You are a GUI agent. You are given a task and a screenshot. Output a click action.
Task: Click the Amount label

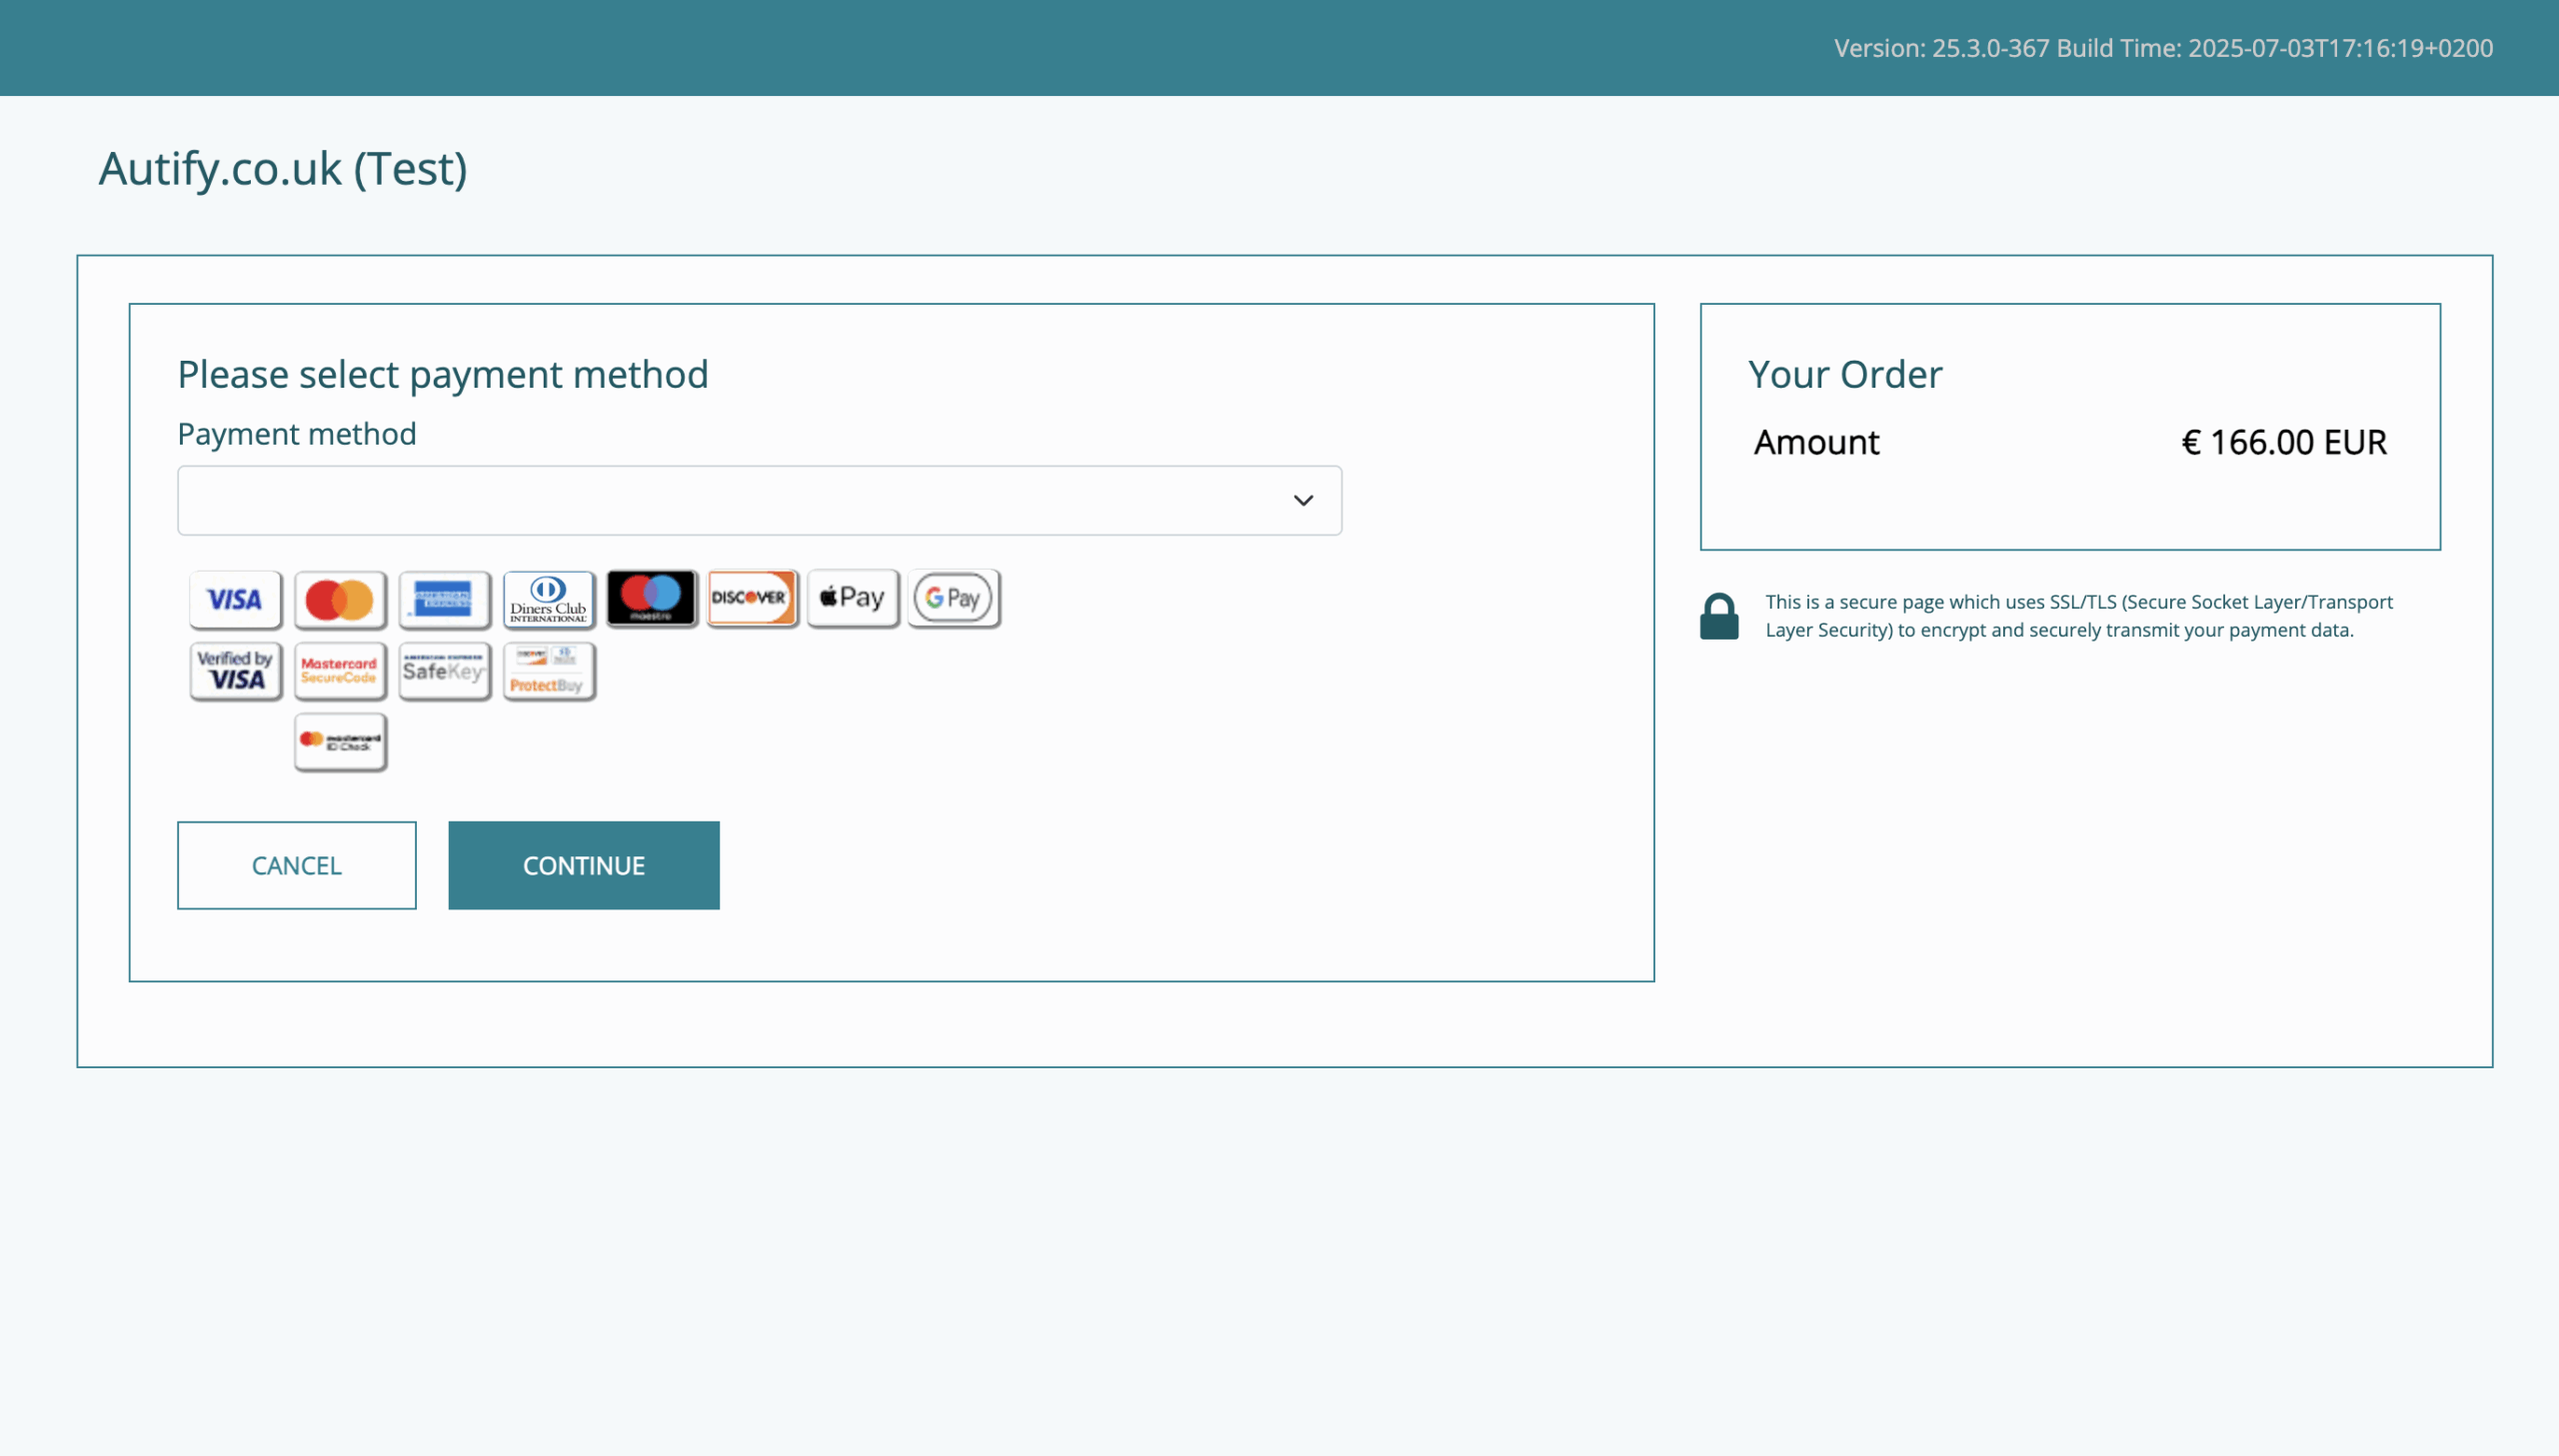click(x=1817, y=442)
